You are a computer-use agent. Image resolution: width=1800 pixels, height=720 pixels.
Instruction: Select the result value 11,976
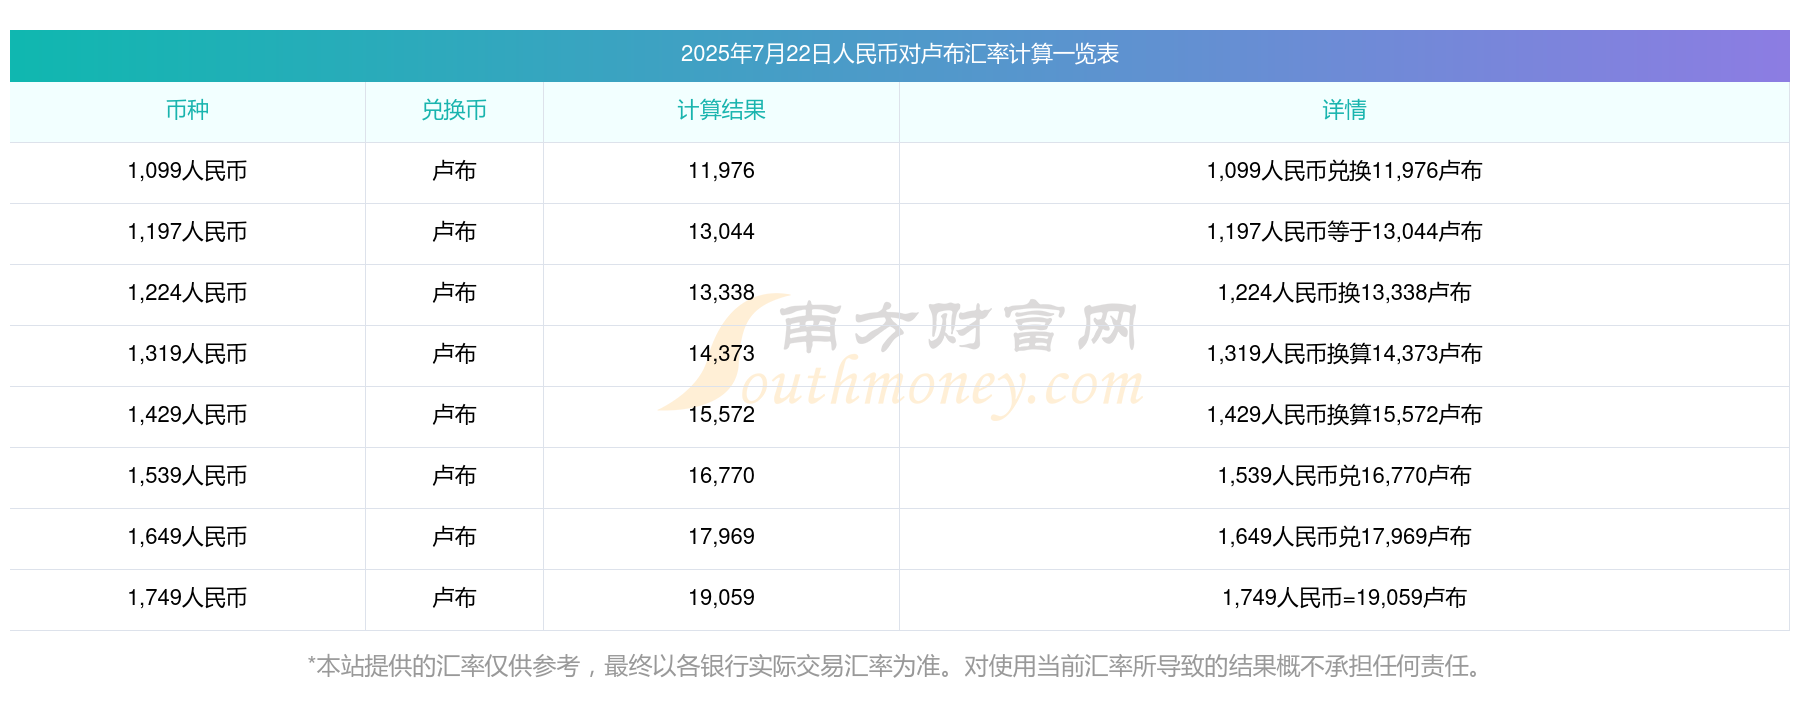[721, 171]
